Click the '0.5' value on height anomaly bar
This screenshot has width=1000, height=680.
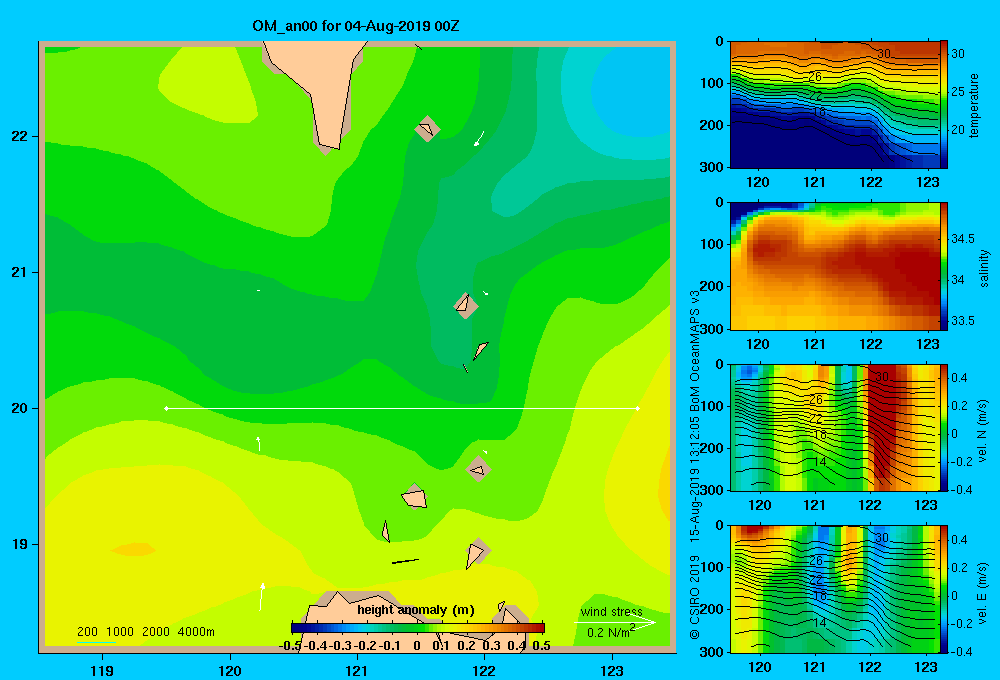coord(541,646)
